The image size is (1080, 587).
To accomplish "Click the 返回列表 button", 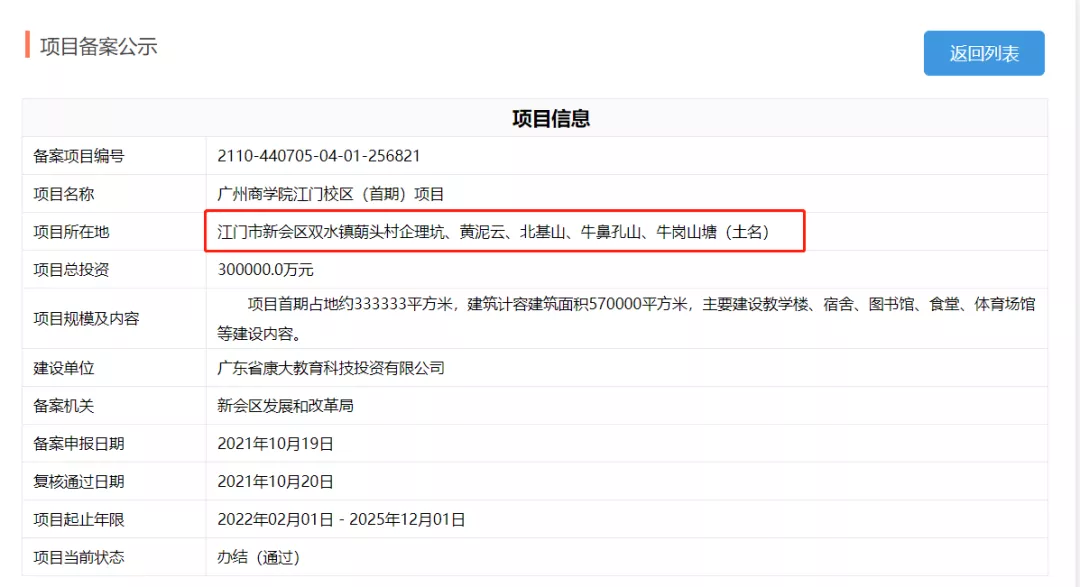I will tap(983, 53).
